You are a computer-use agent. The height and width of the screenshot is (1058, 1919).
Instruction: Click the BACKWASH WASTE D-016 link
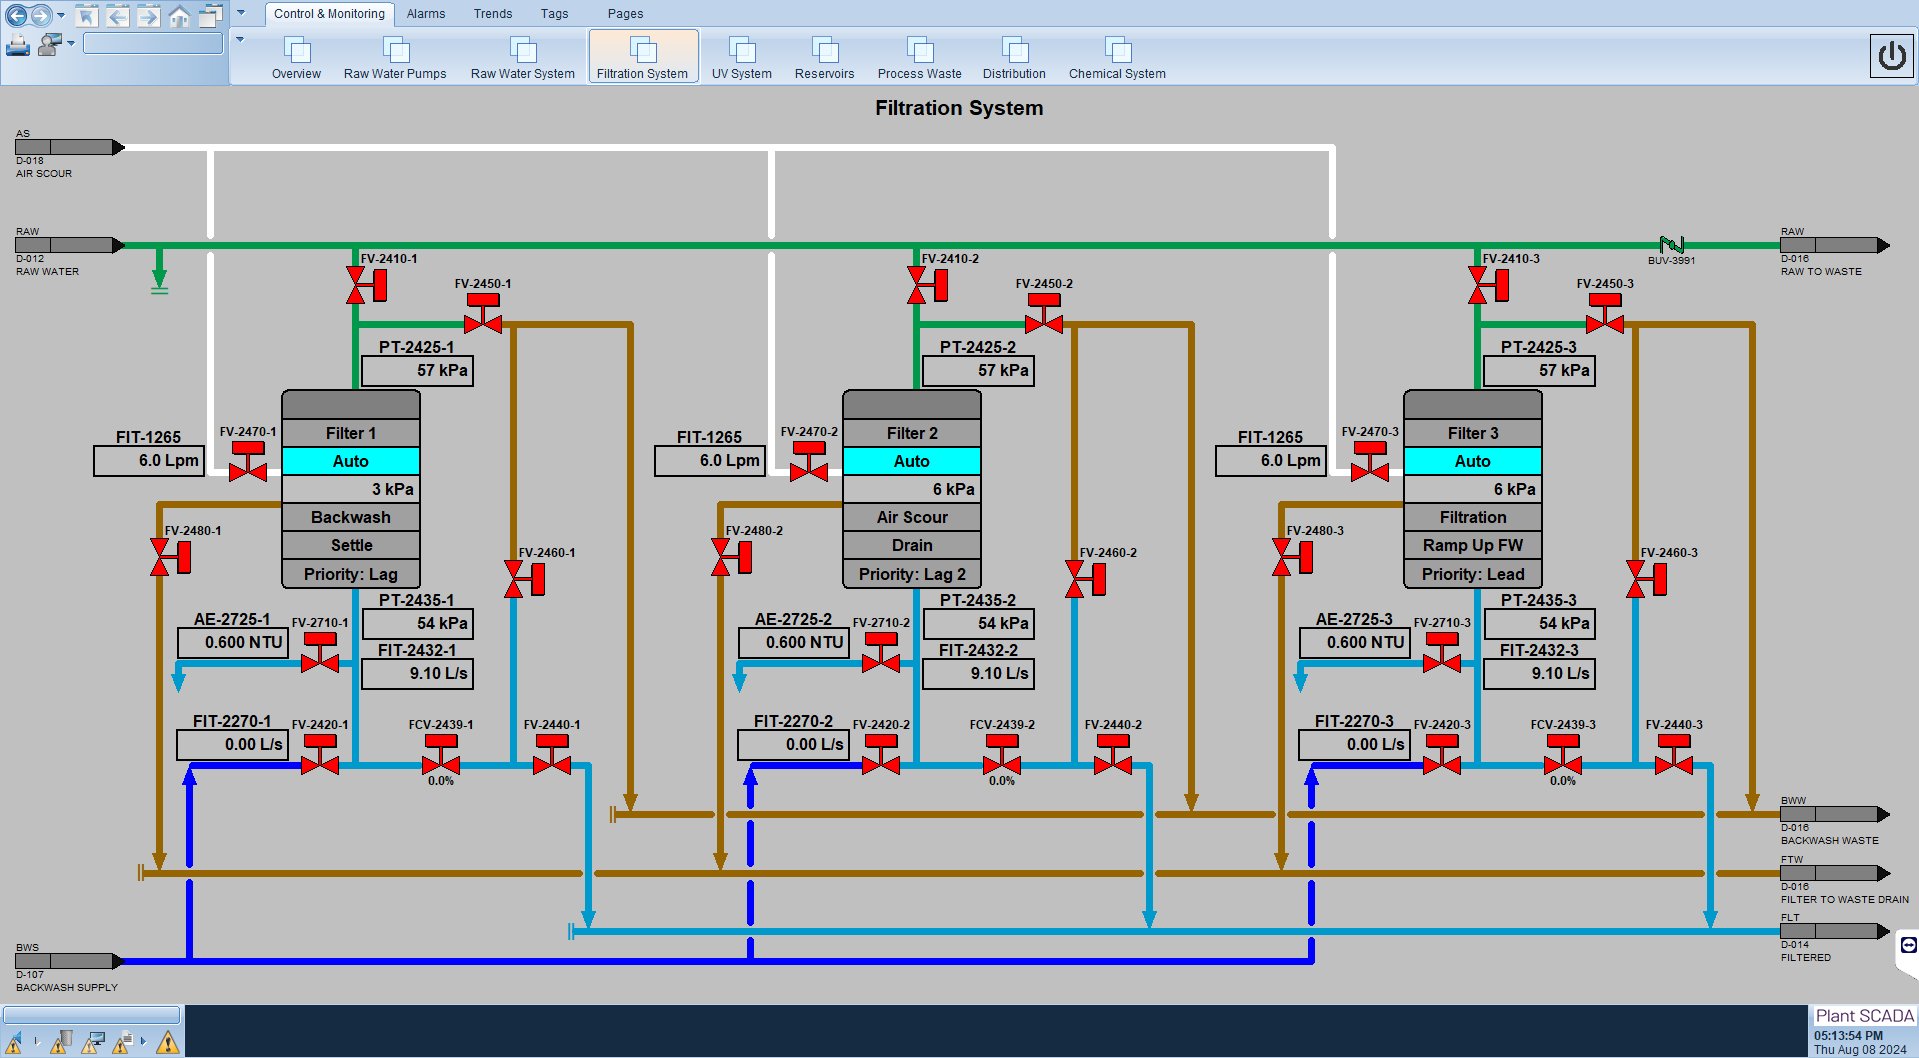pos(1835,814)
